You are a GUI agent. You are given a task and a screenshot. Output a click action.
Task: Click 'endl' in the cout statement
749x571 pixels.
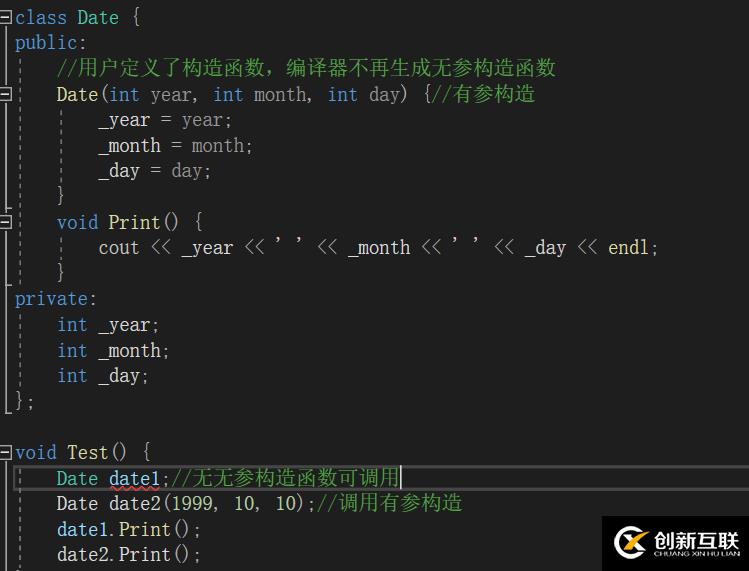point(628,248)
